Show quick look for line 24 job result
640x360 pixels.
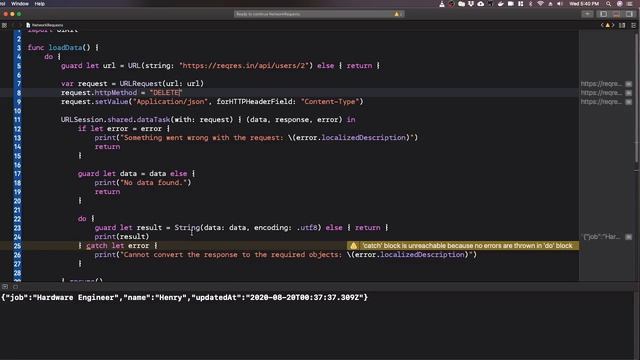[x=629, y=237]
